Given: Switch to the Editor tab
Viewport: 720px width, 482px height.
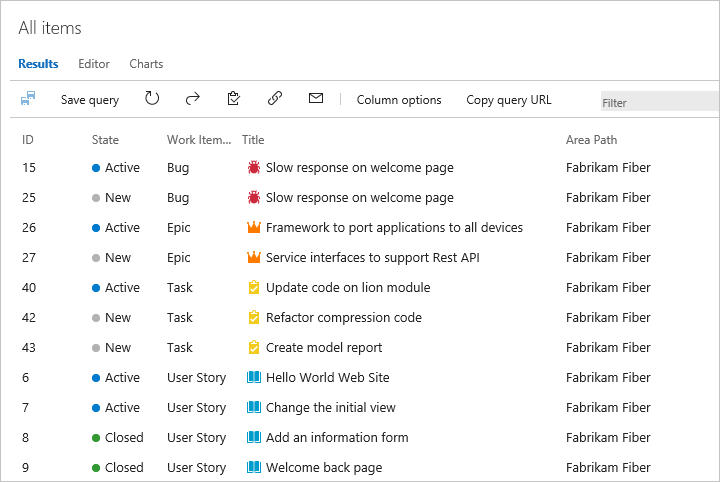Looking at the screenshot, I should (x=94, y=64).
